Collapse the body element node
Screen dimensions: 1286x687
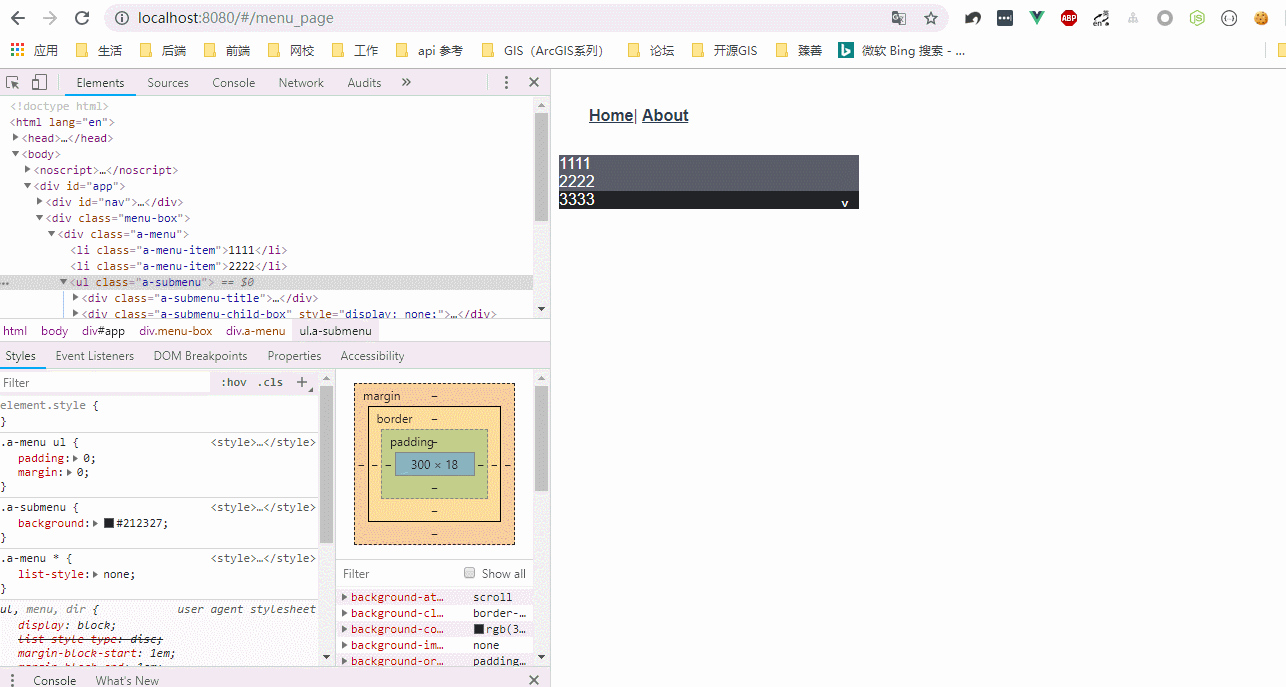(x=16, y=154)
